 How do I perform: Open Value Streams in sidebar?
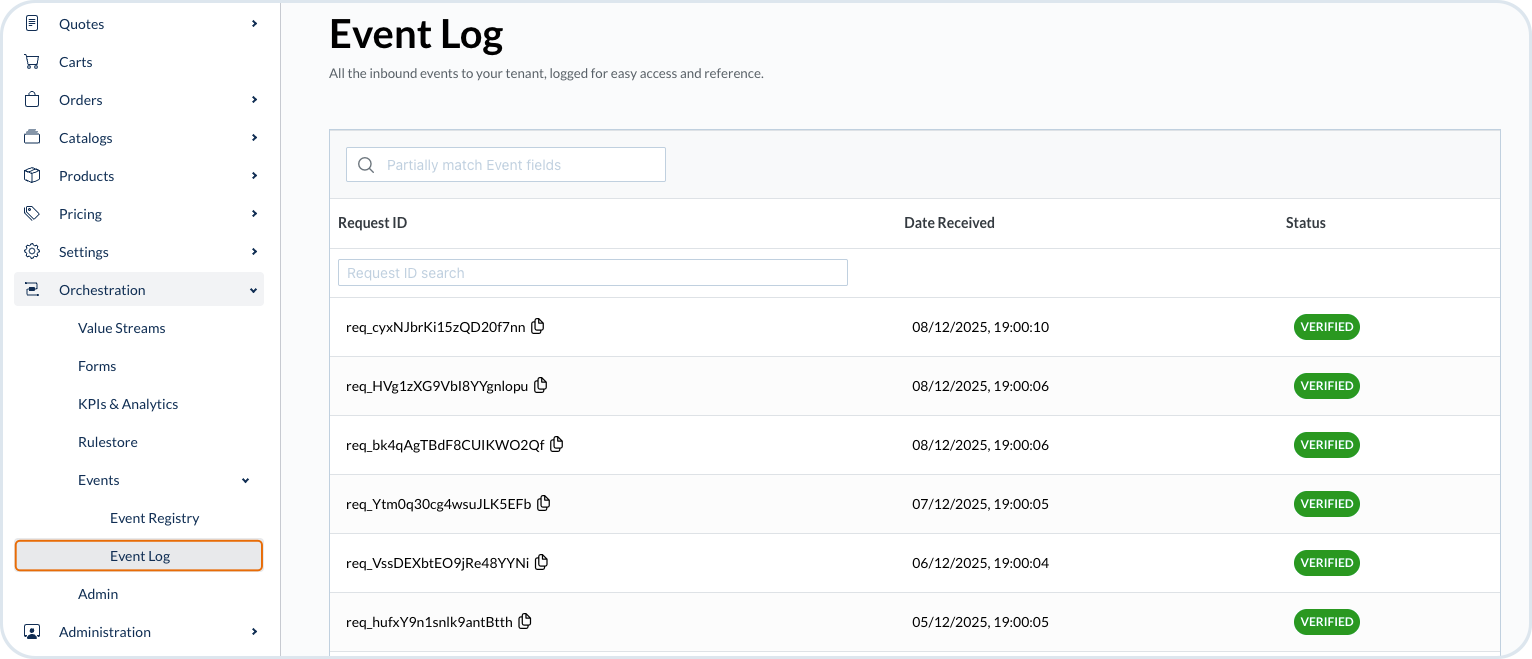coord(121,328)
